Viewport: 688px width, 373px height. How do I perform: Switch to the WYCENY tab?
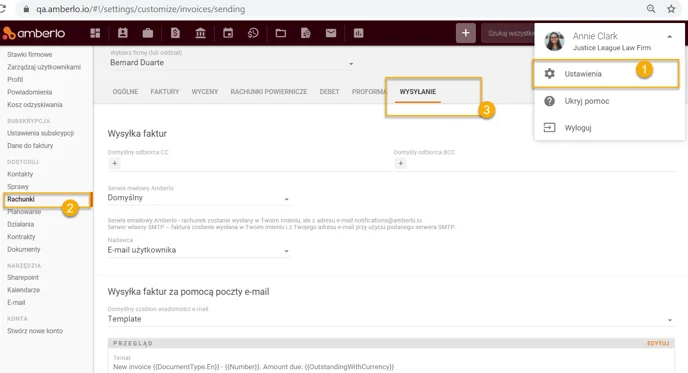[205, 92]
